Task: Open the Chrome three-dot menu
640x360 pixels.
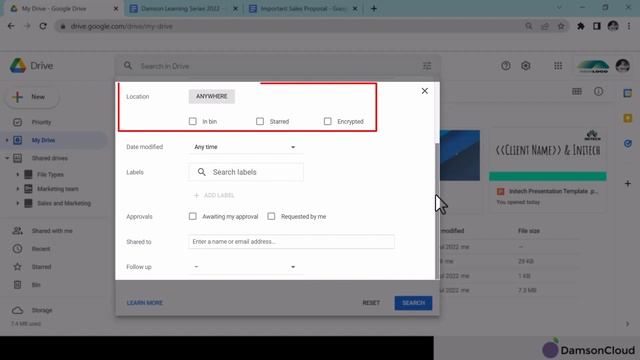Action: [x=629, y=26]
